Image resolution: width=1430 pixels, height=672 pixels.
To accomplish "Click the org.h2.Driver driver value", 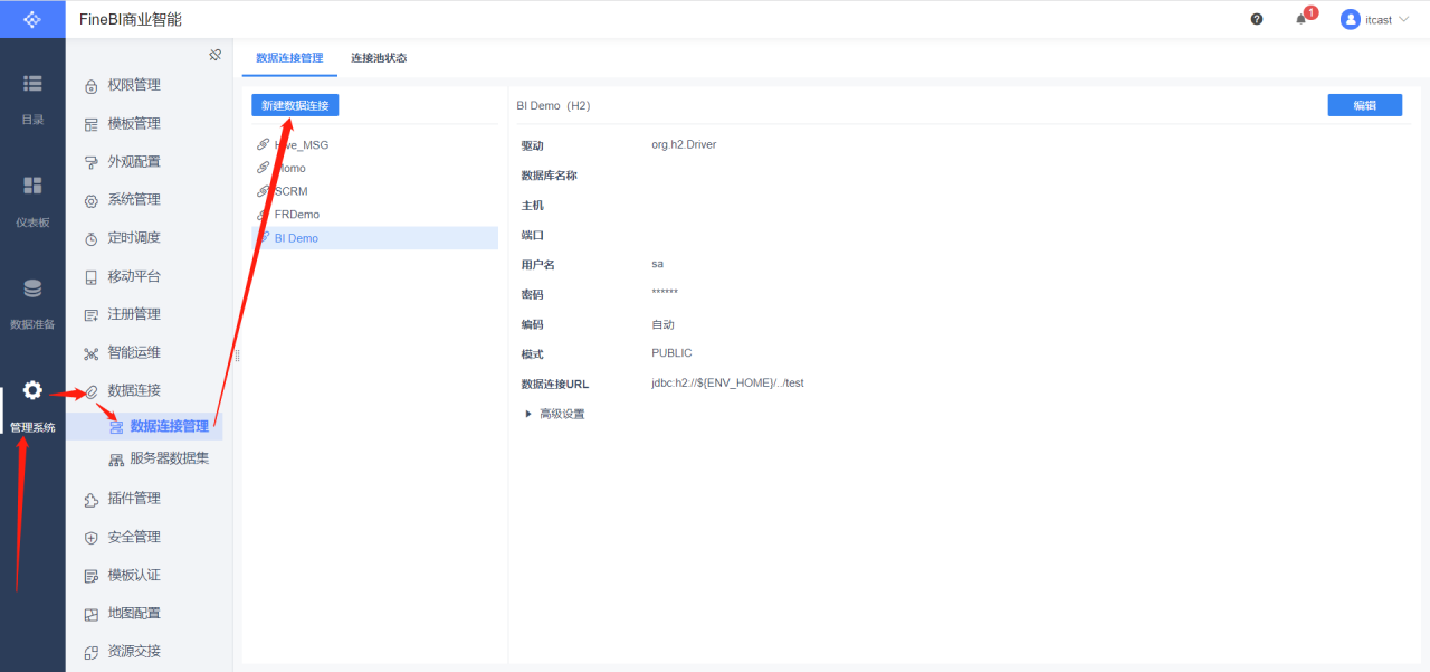I will 683,145.
